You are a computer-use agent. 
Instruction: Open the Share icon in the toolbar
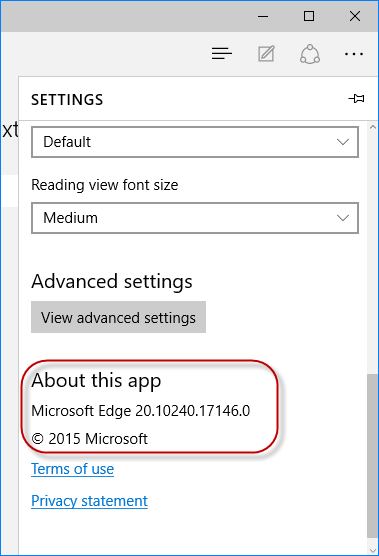[x=310, y=54]
